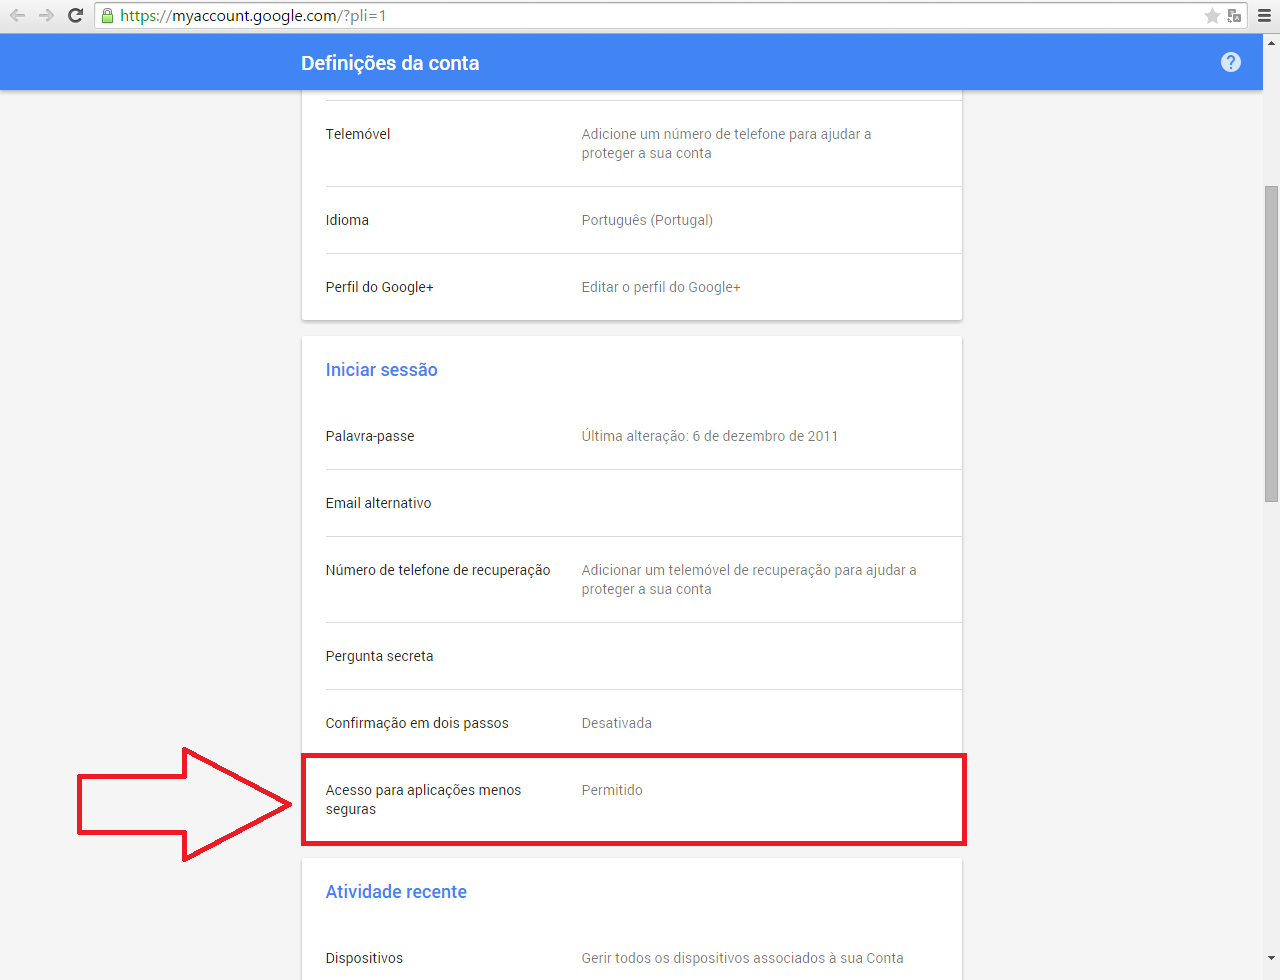Bookmark this page with star icon
Screen dimensions: 1280x980
1212,16
